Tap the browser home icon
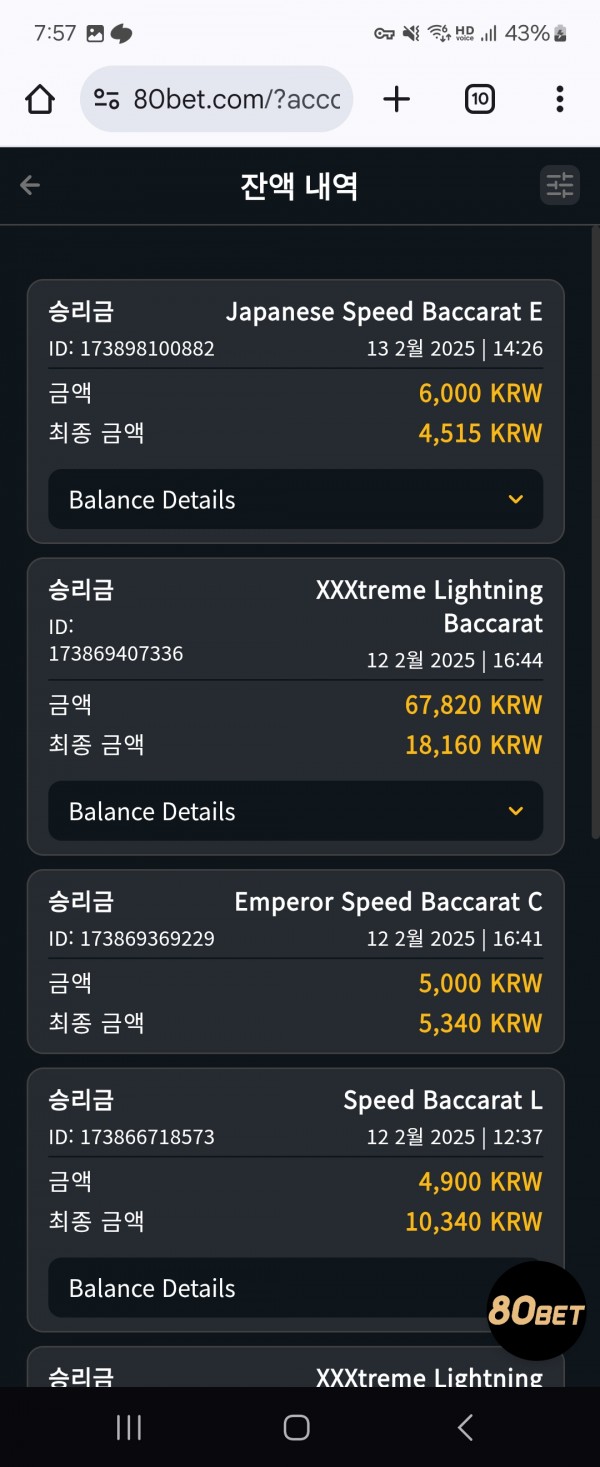Screen dimensions: 600x1467 pos(40,99)
